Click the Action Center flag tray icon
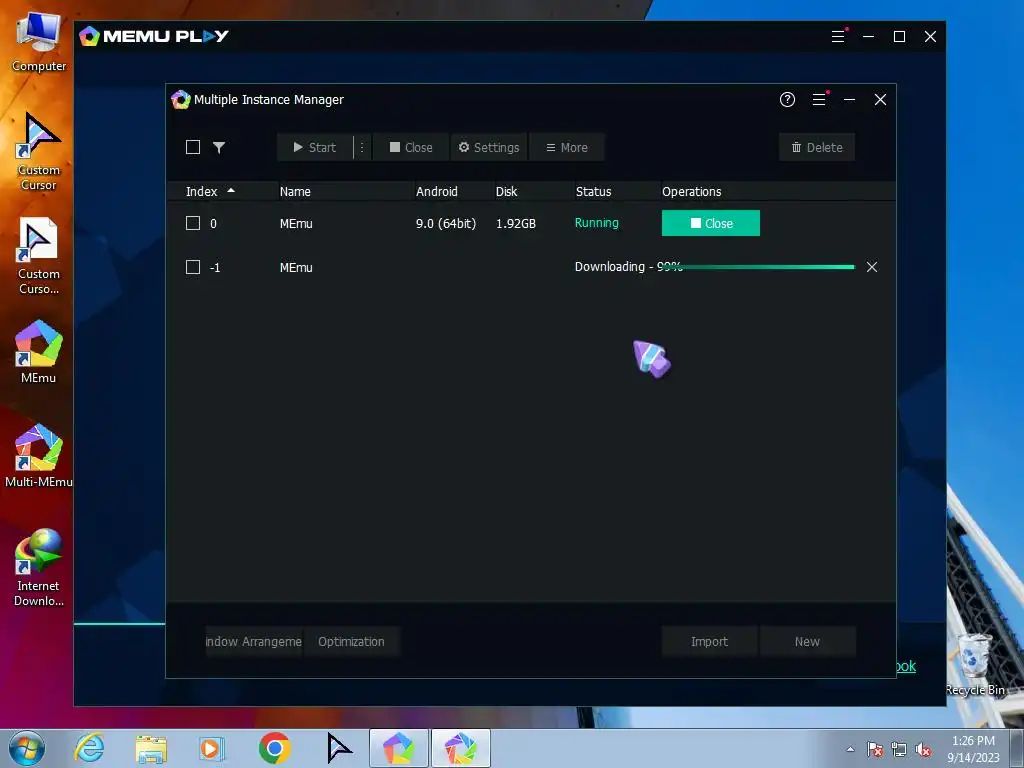This screenshot has width=1024, height=768. click(x=875, y=749)
